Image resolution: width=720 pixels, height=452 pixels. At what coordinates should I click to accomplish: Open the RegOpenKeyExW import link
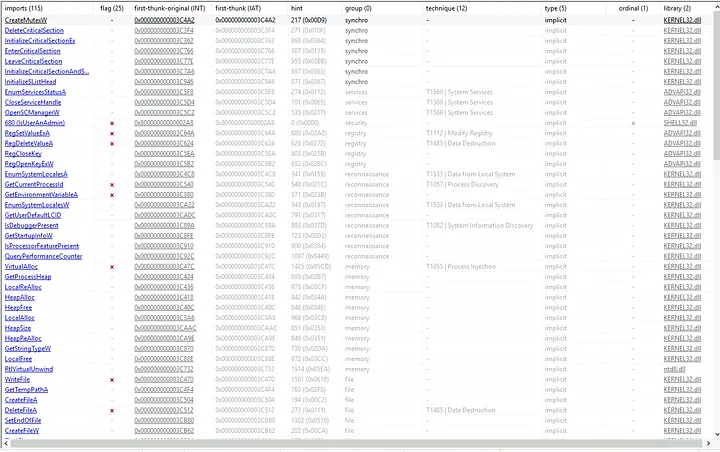(x=29, y=164)
